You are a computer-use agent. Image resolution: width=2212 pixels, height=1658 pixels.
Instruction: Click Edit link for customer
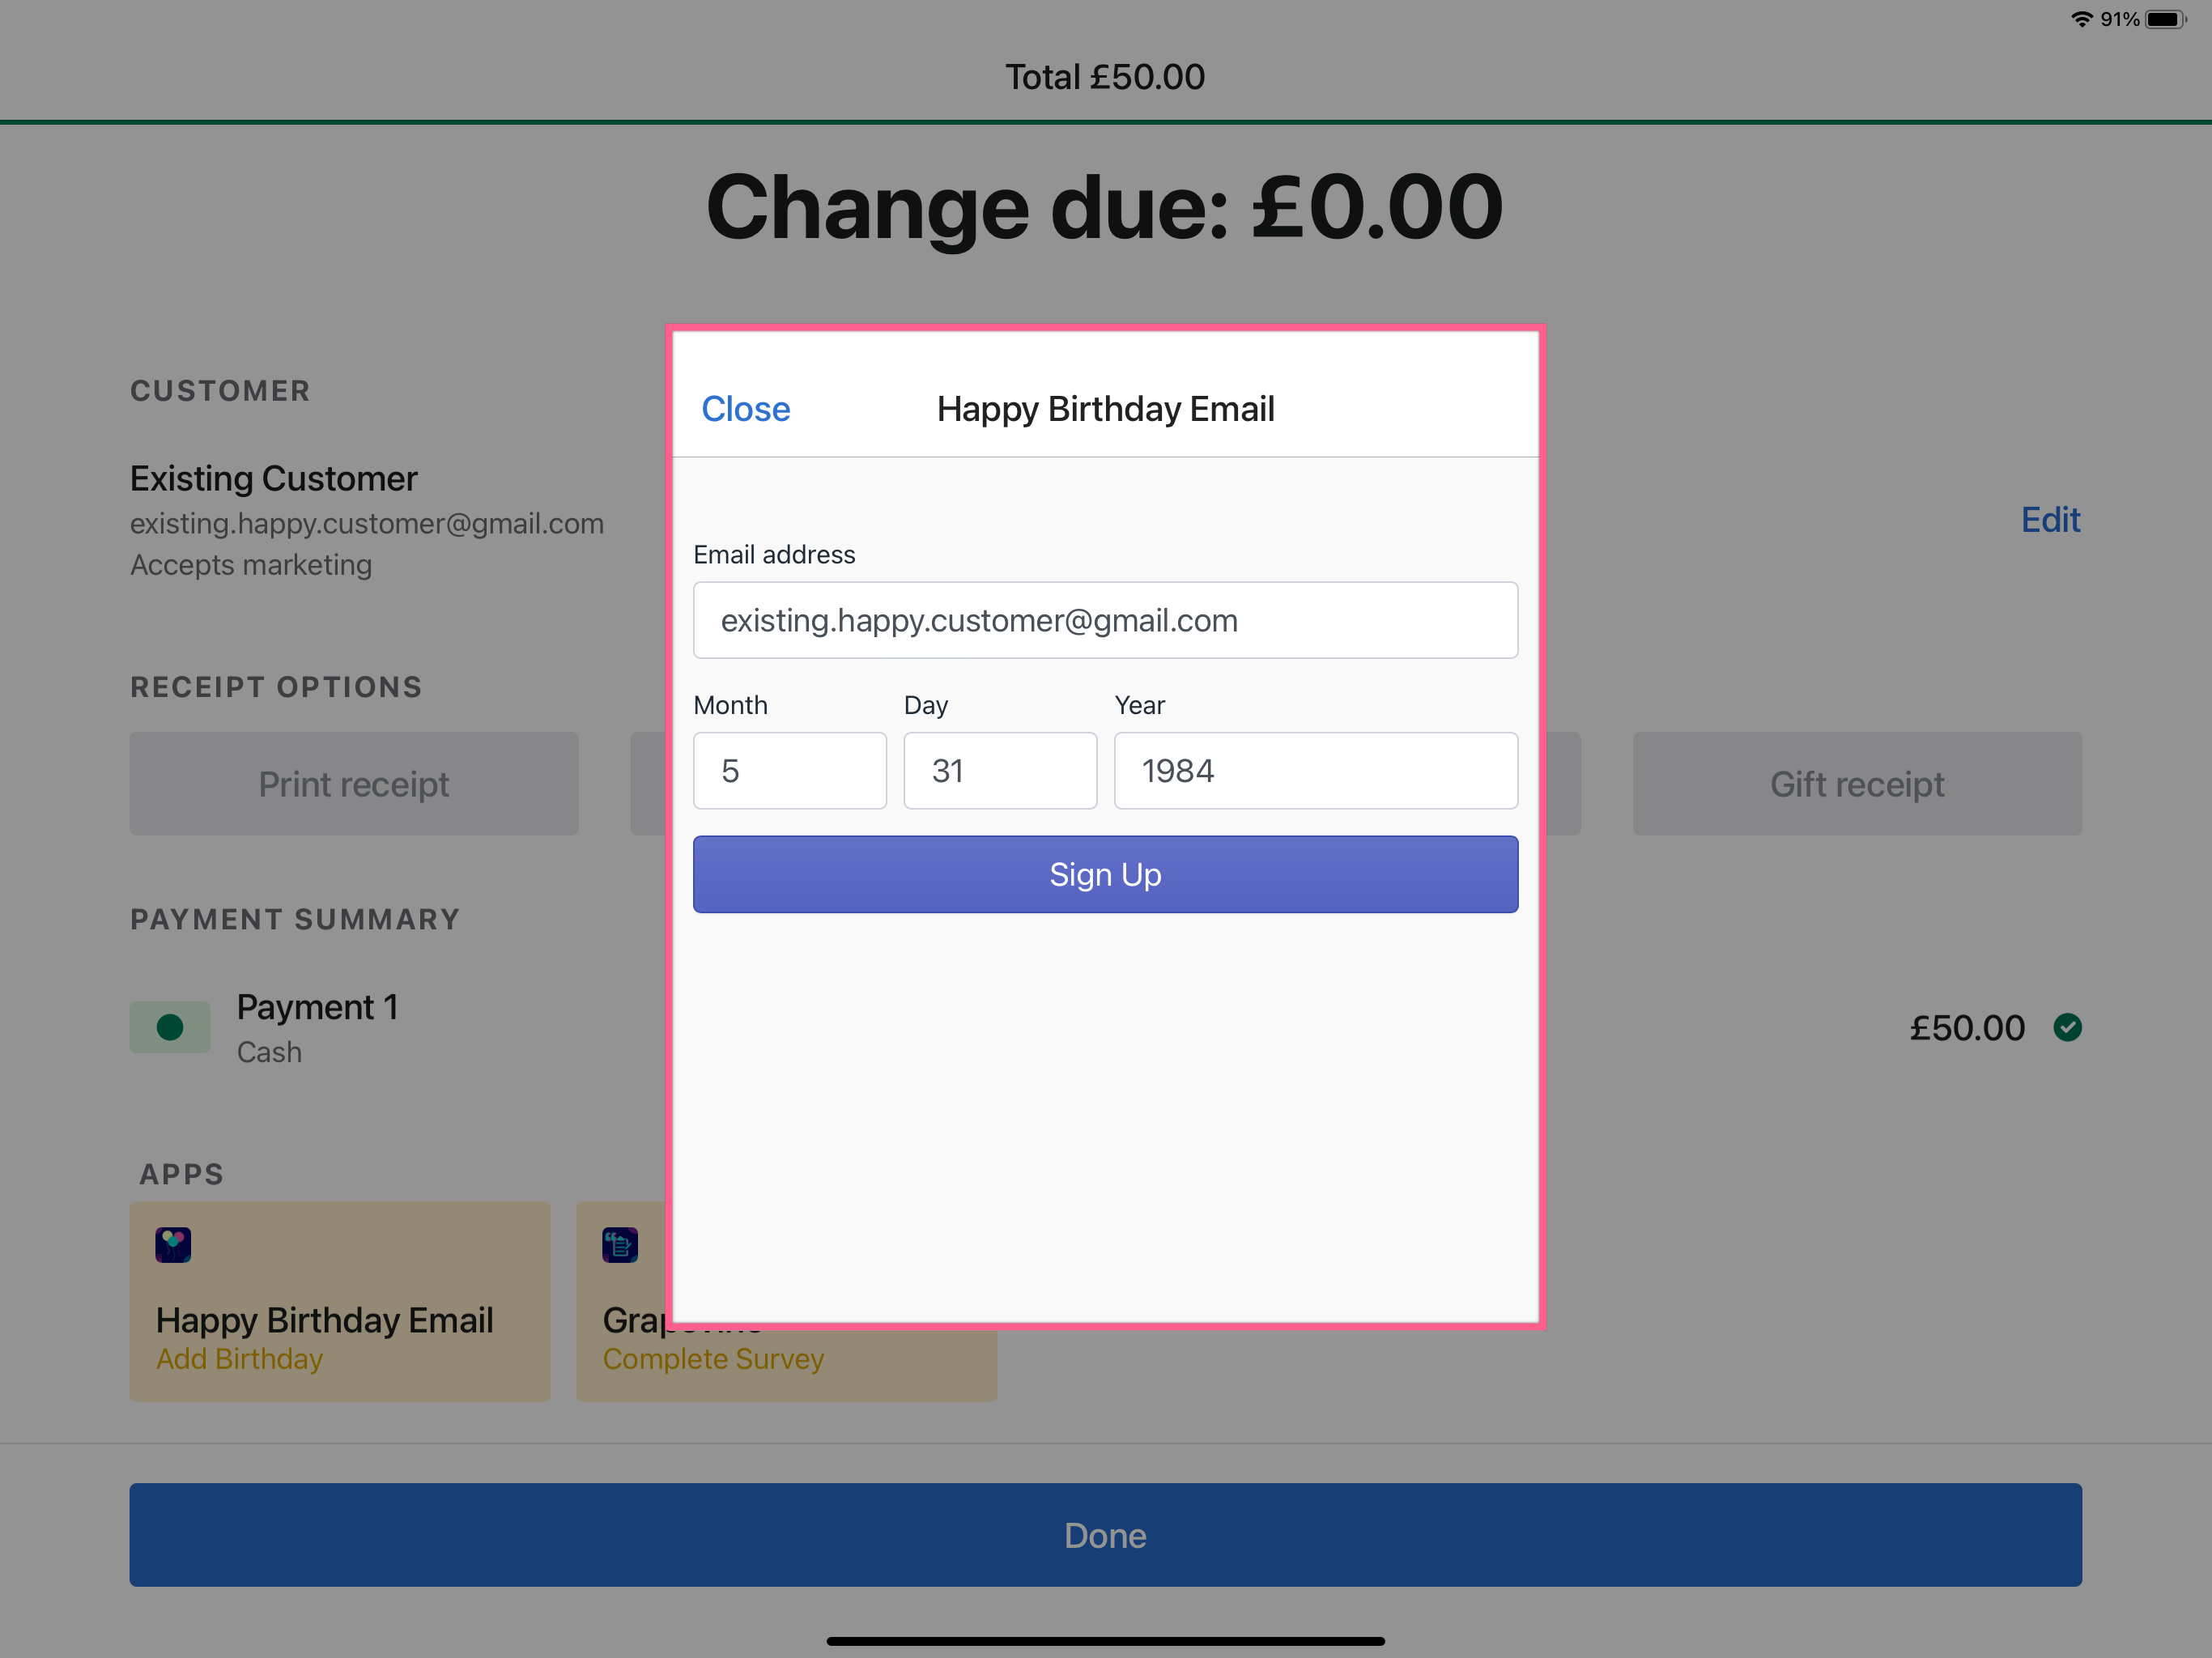click(2050, 520)
